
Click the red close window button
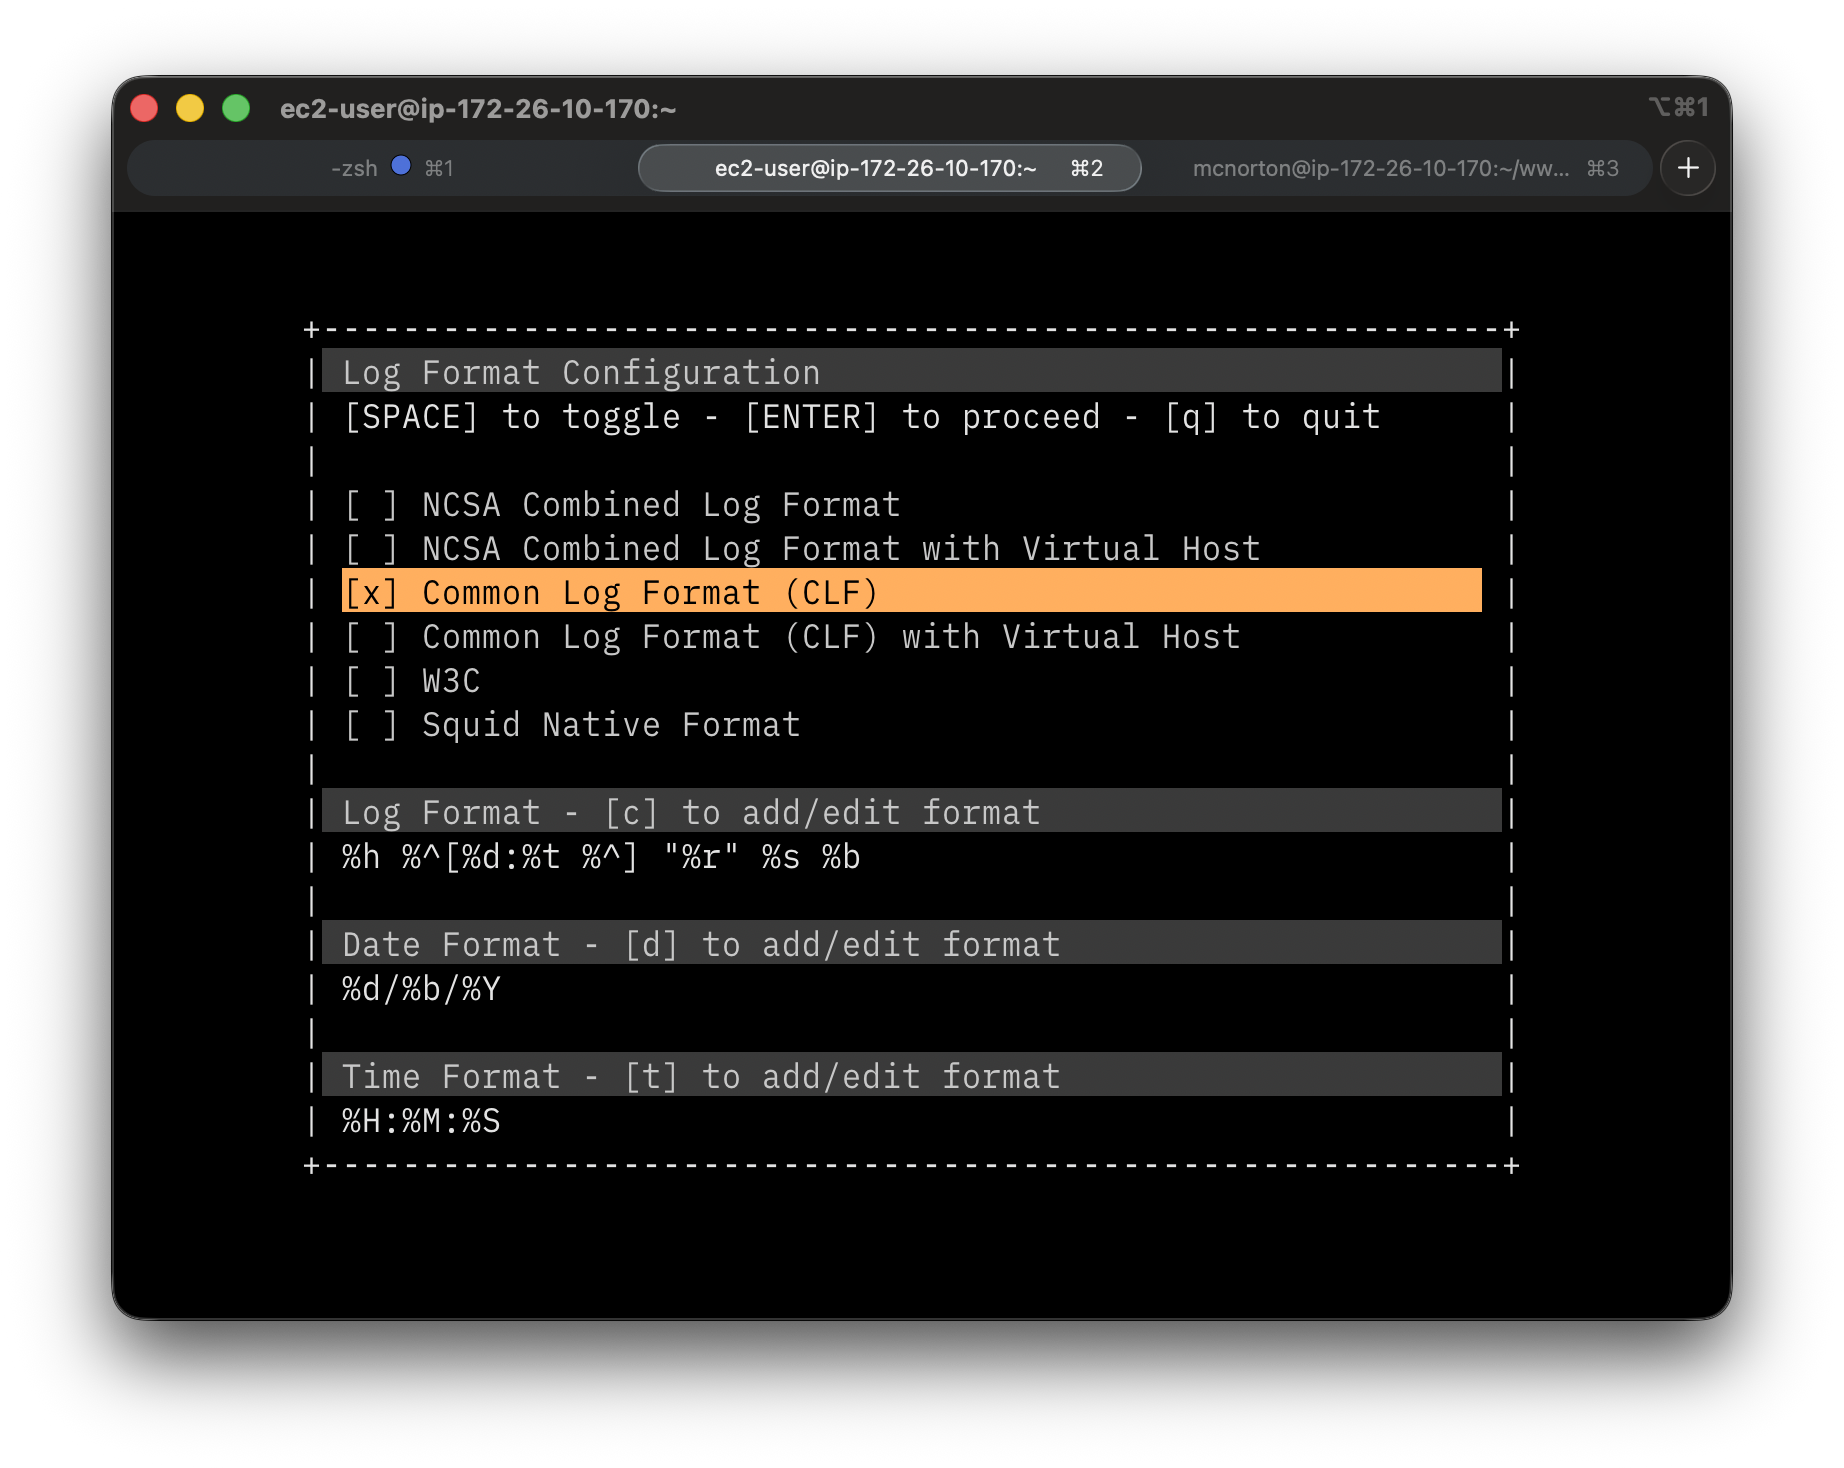pos(145,108)
